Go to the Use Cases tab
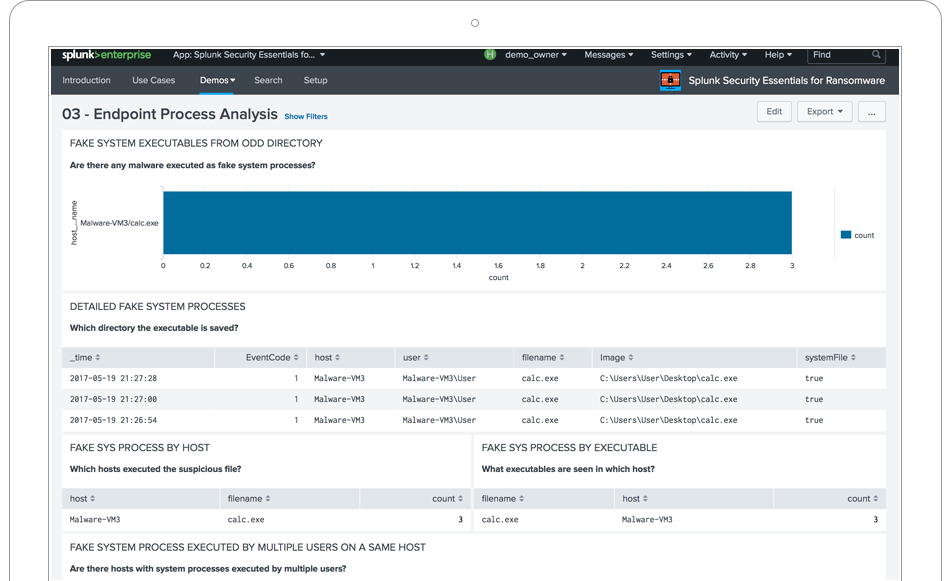 click(x=153, y=80)
